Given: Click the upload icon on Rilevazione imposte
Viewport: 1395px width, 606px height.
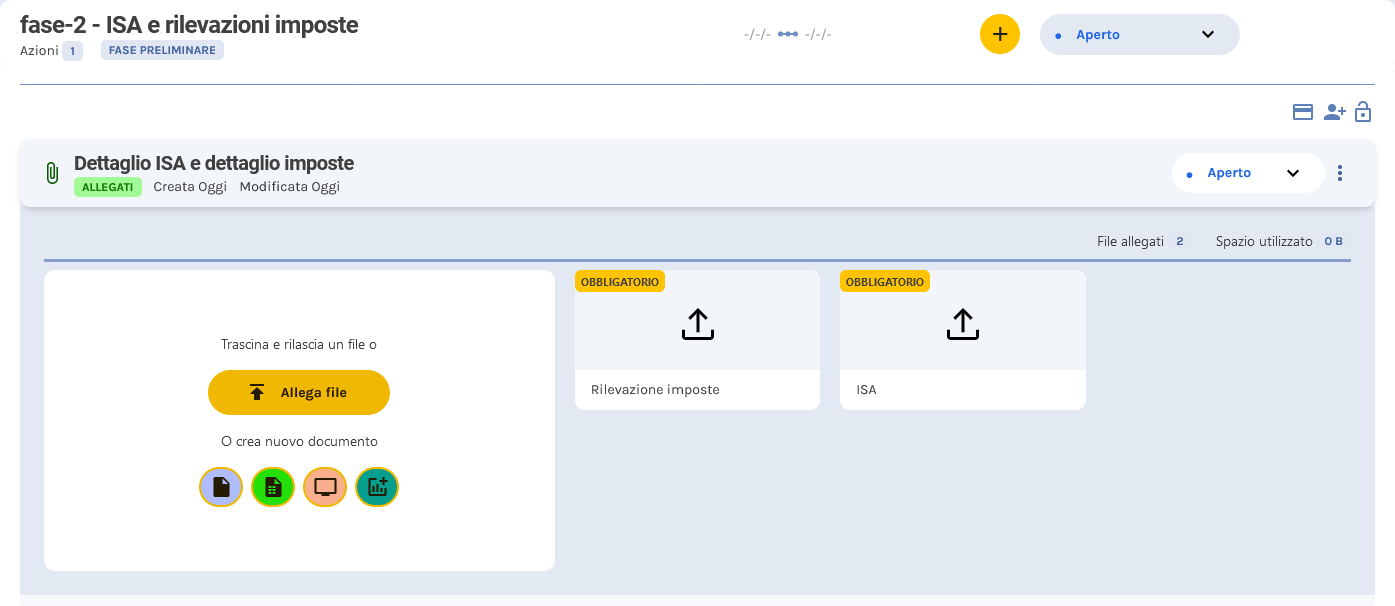Looking at the screenshot, I should [697, 323].
